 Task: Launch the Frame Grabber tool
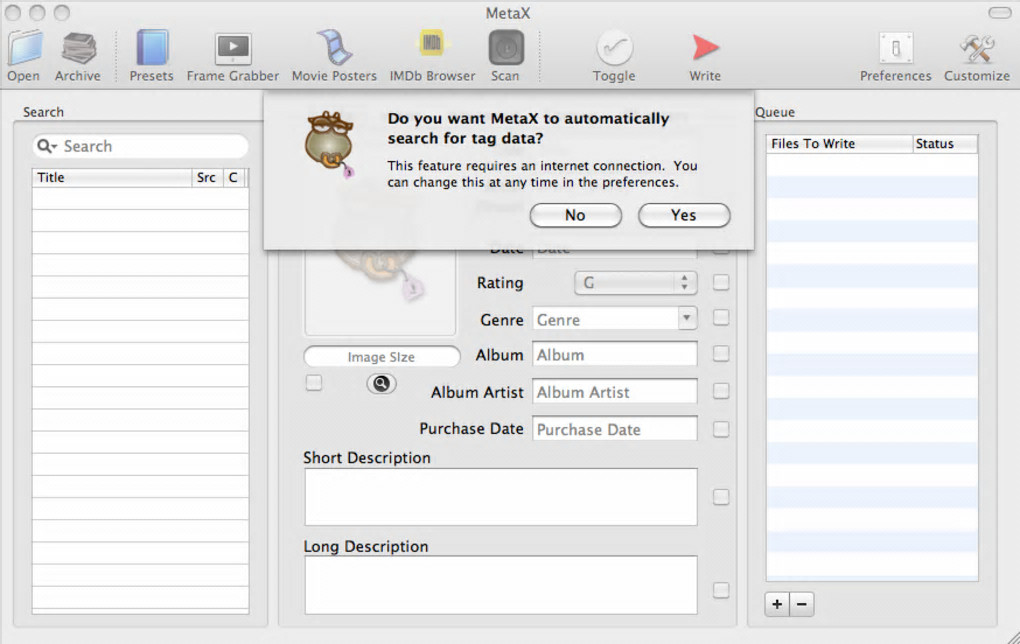click(x=233, y=49)
